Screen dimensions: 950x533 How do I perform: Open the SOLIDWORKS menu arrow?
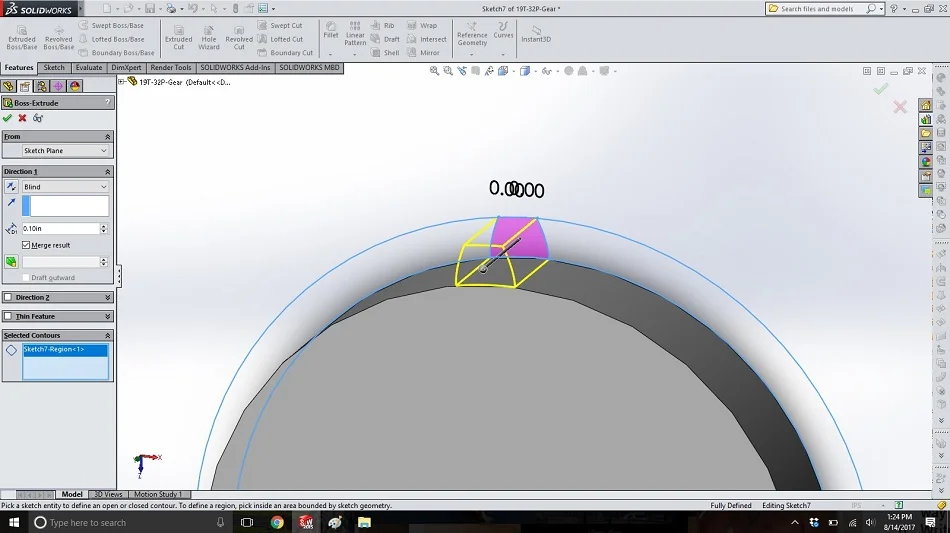(81, 8)
